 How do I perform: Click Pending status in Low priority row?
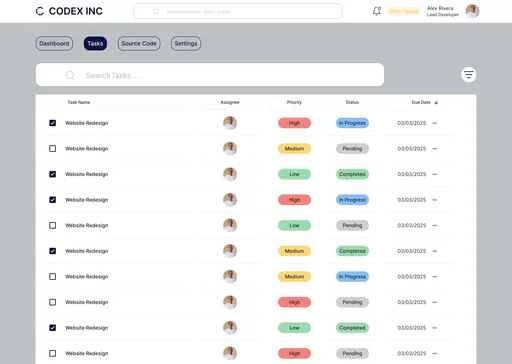[352, 225]
